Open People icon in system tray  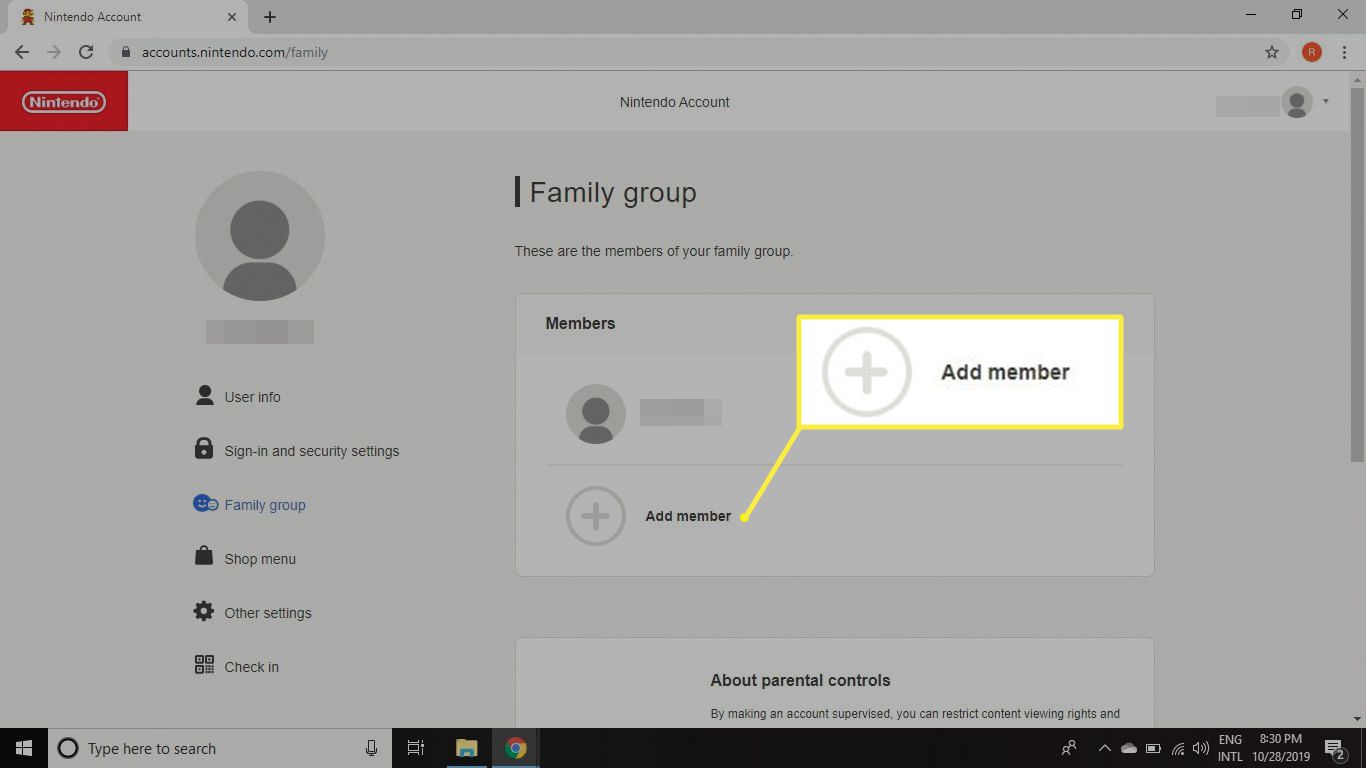(x=1069, y=748)
